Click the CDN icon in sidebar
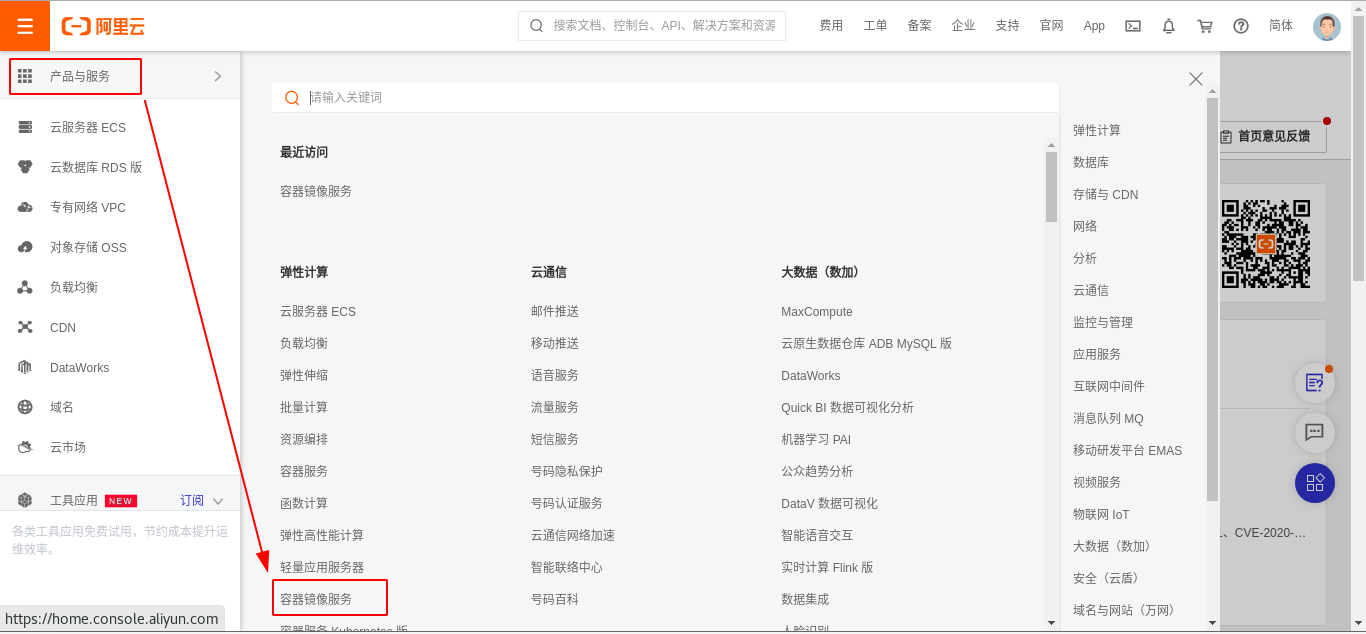Screen dimensions: 1366x634 point(25,327)
